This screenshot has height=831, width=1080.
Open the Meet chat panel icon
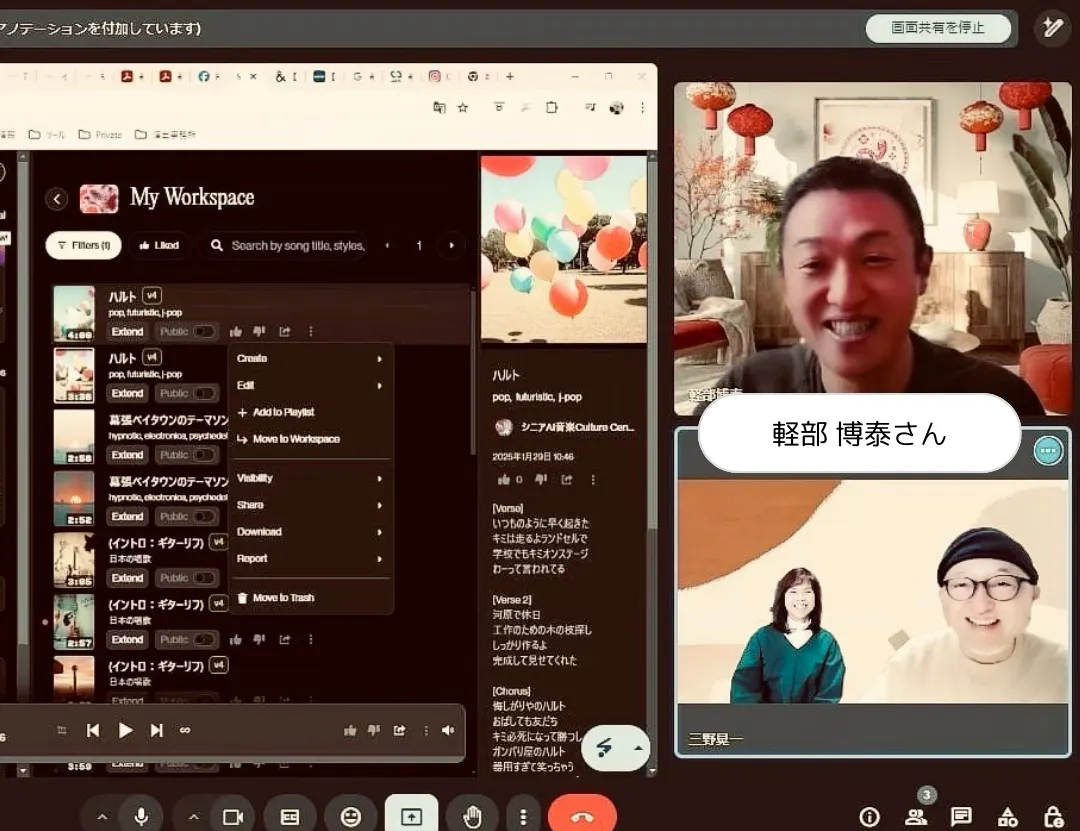tap(961, 816)
